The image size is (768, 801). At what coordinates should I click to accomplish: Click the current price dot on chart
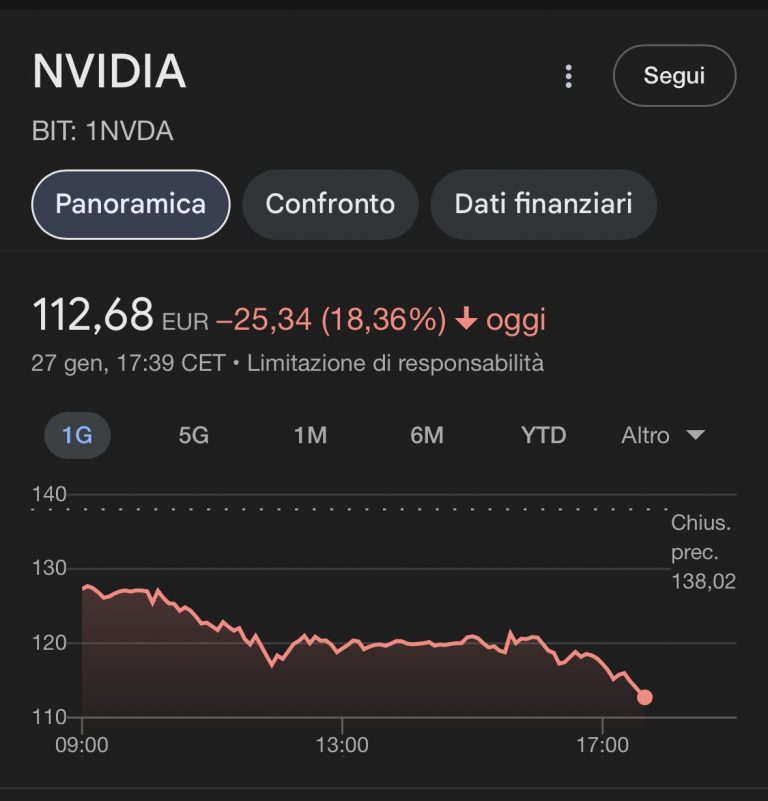point(644,697)
